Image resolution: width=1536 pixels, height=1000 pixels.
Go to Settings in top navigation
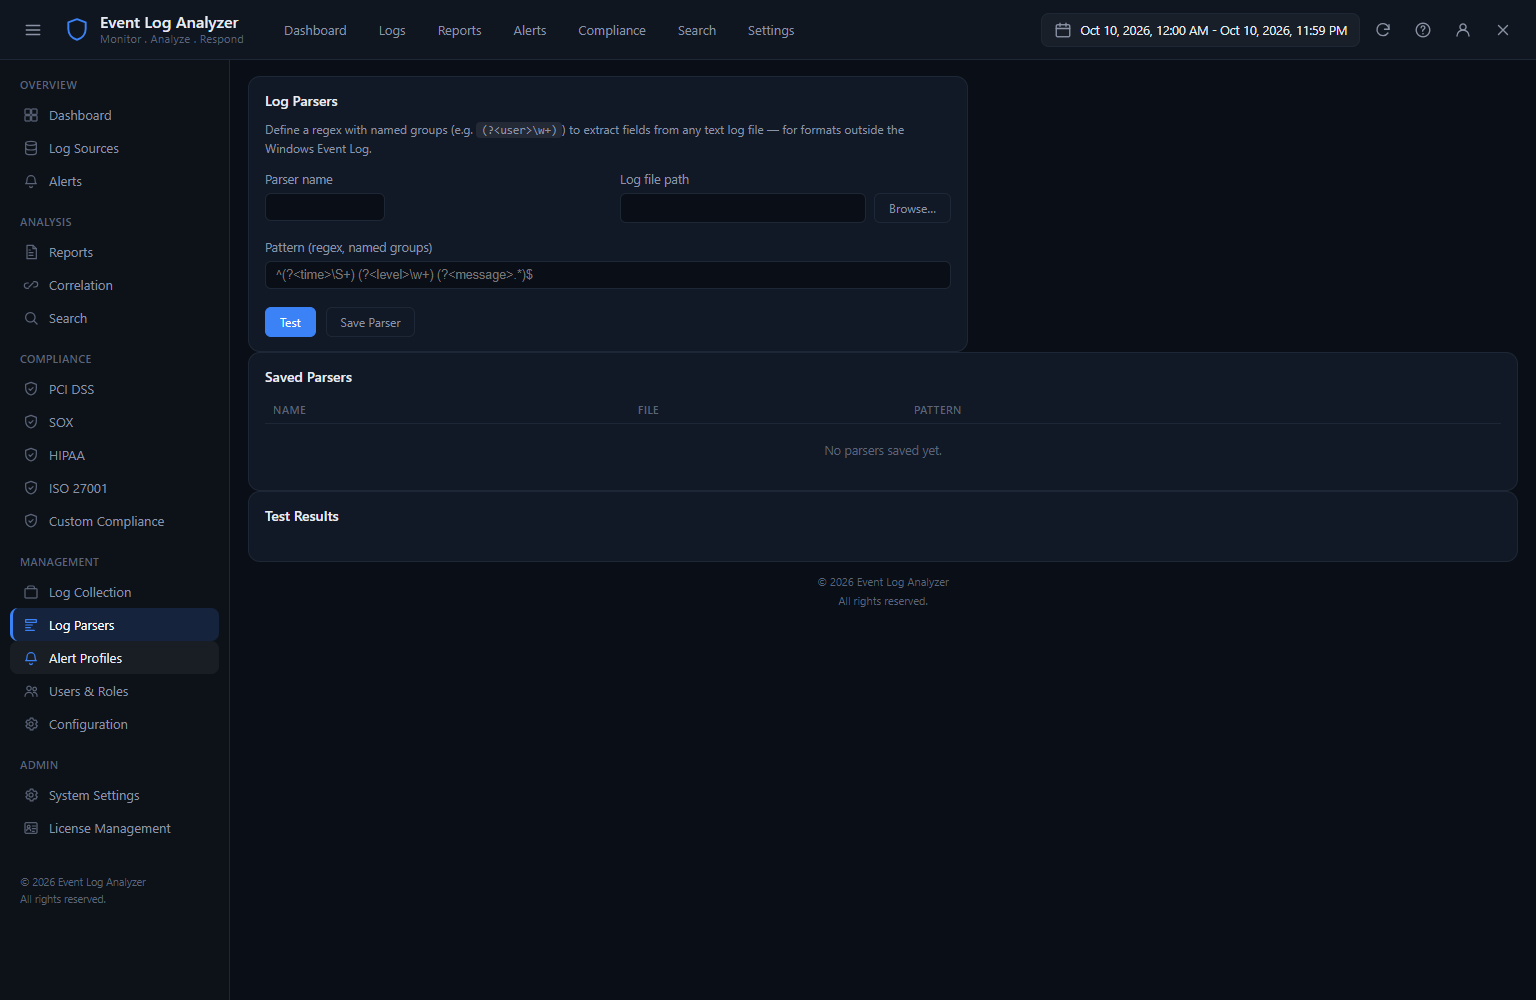coord(771,30)
